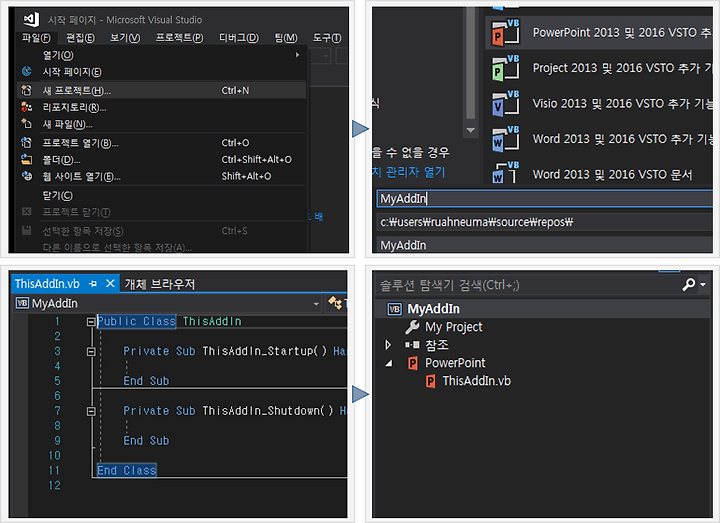Click the solution explorer search magnifier icon
Image resolution: width=720 pixels, height=523 pixels.
688,285
